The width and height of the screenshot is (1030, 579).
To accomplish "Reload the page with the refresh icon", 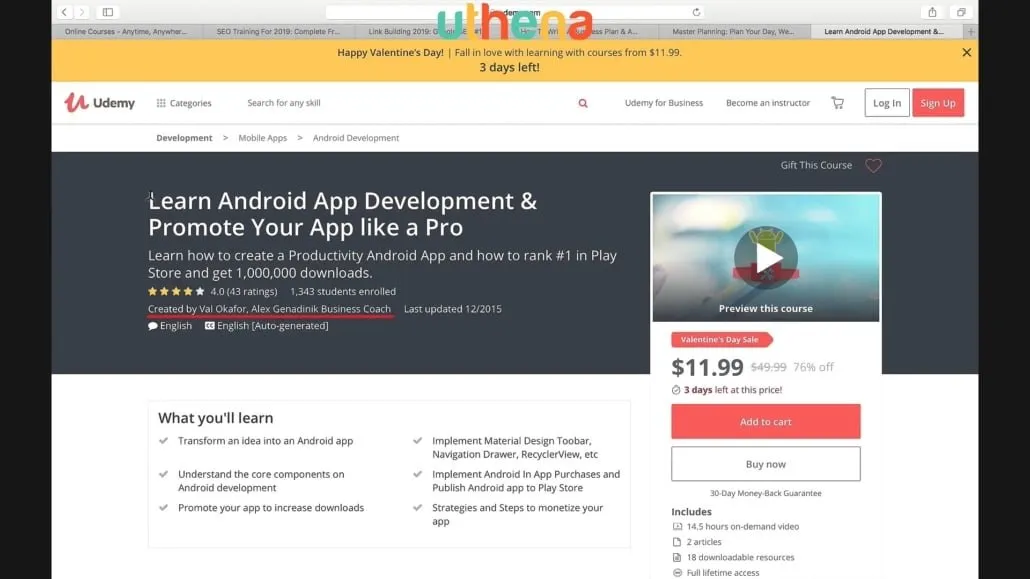I will (696, 12).
